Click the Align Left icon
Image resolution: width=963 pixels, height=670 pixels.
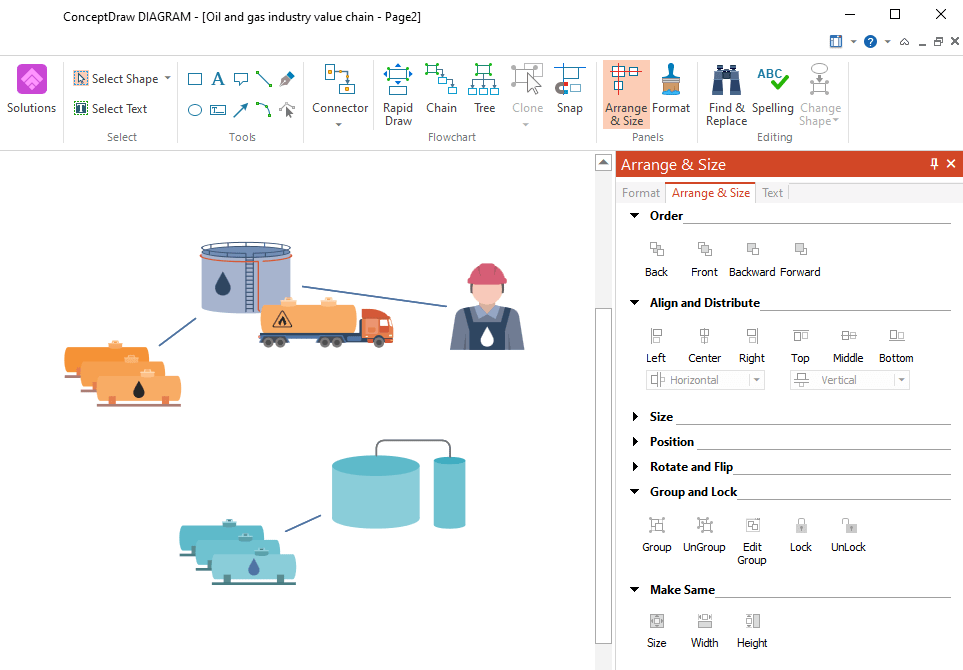(656, 344)
